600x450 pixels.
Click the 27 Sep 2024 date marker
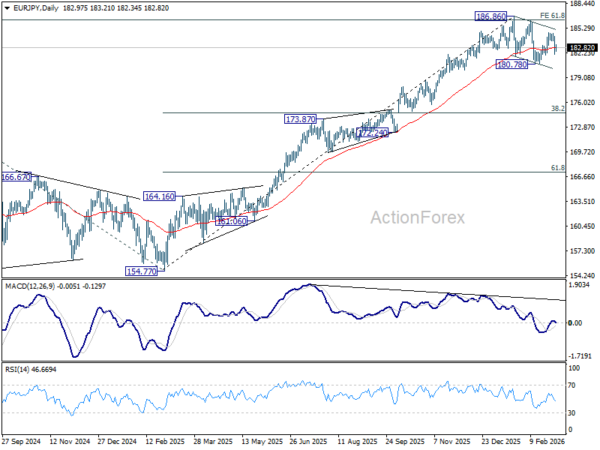click(21, 441)
